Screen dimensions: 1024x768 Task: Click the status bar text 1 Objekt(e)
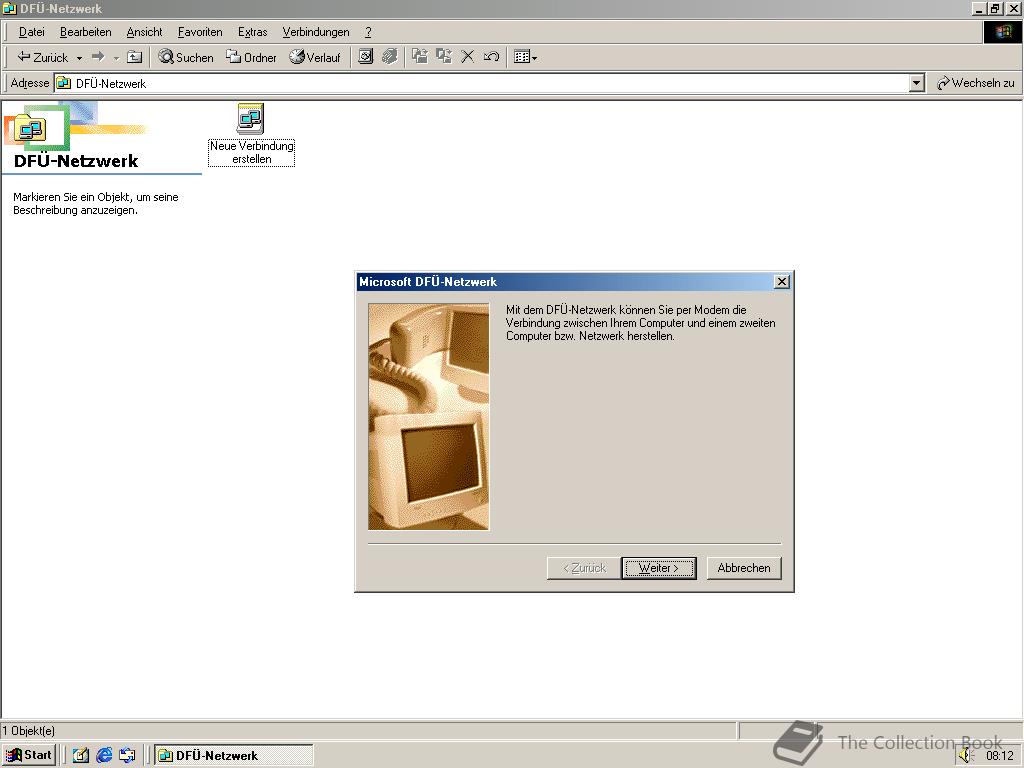click(28, 731)
